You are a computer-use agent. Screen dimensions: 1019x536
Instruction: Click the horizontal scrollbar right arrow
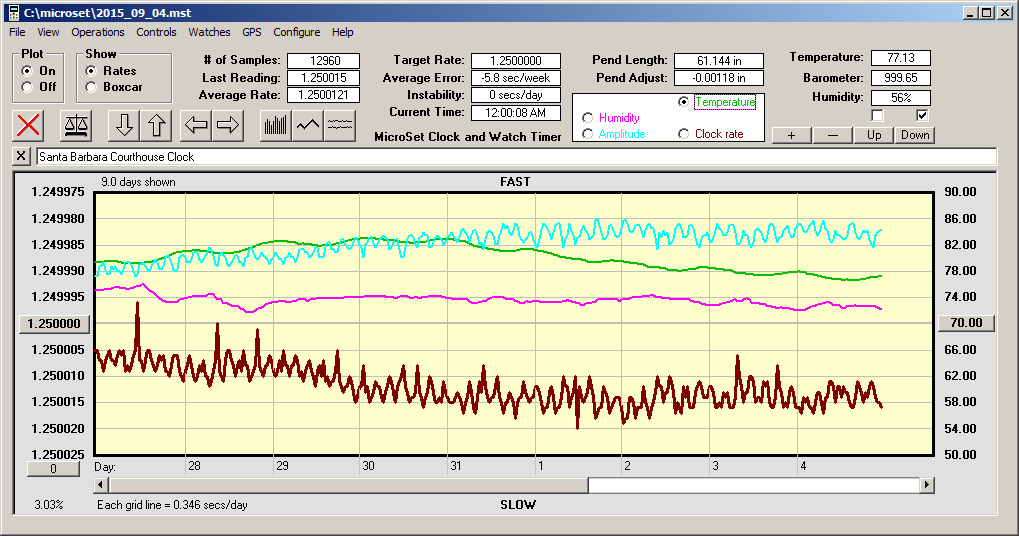tap(927, 485)
